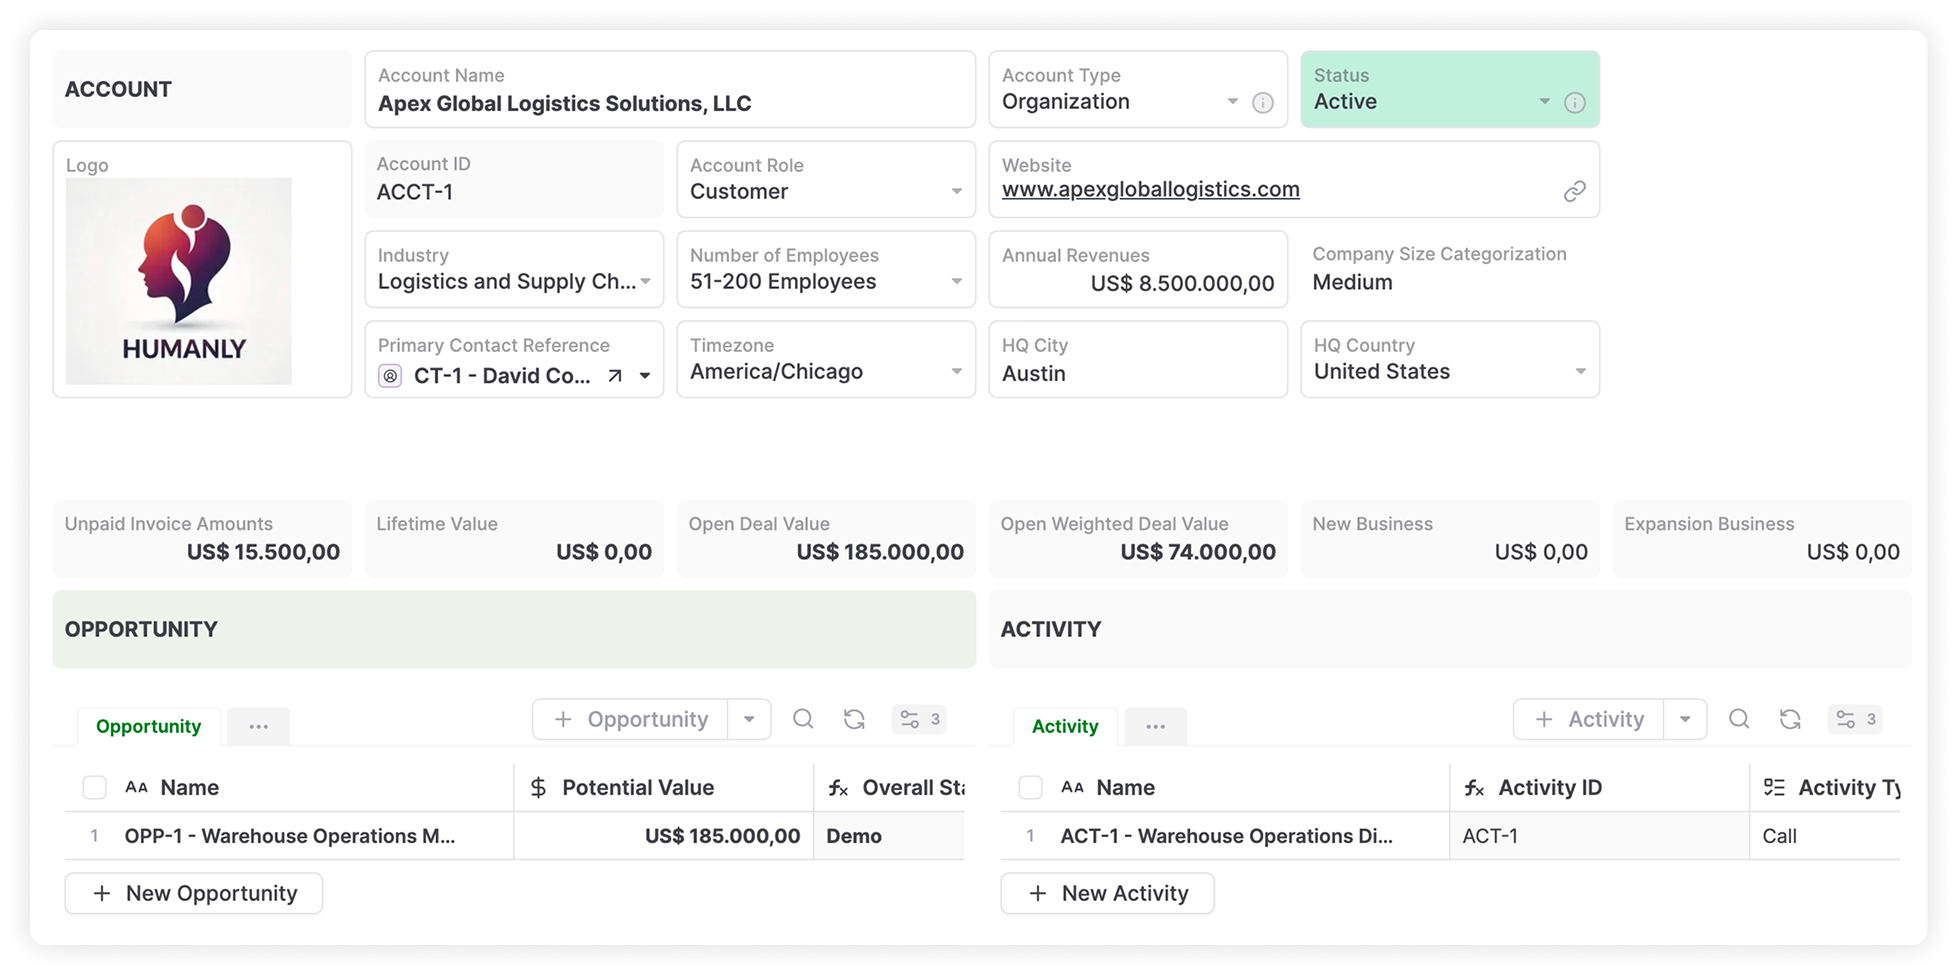Refresh the Opportunity table
The height and width of the screenshot is (975, 1958).
point(854,719)
